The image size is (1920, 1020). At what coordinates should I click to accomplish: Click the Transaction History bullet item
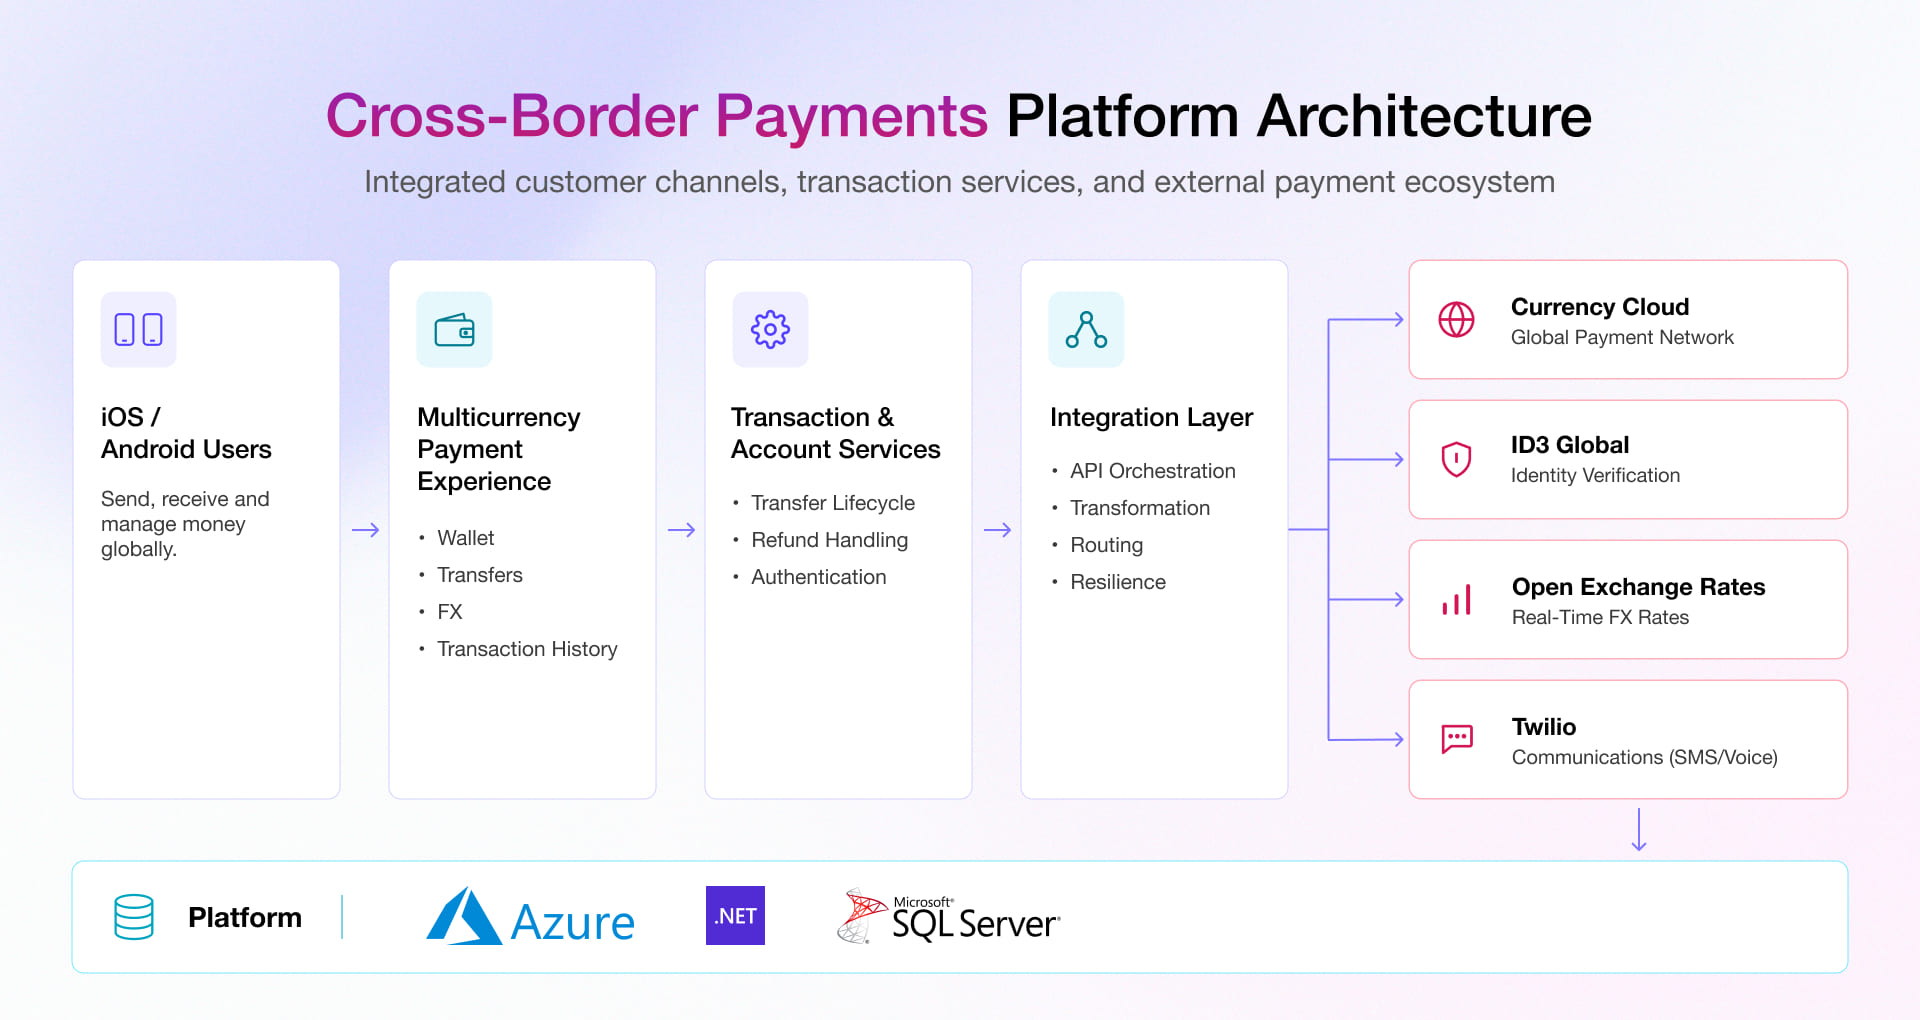527,649
